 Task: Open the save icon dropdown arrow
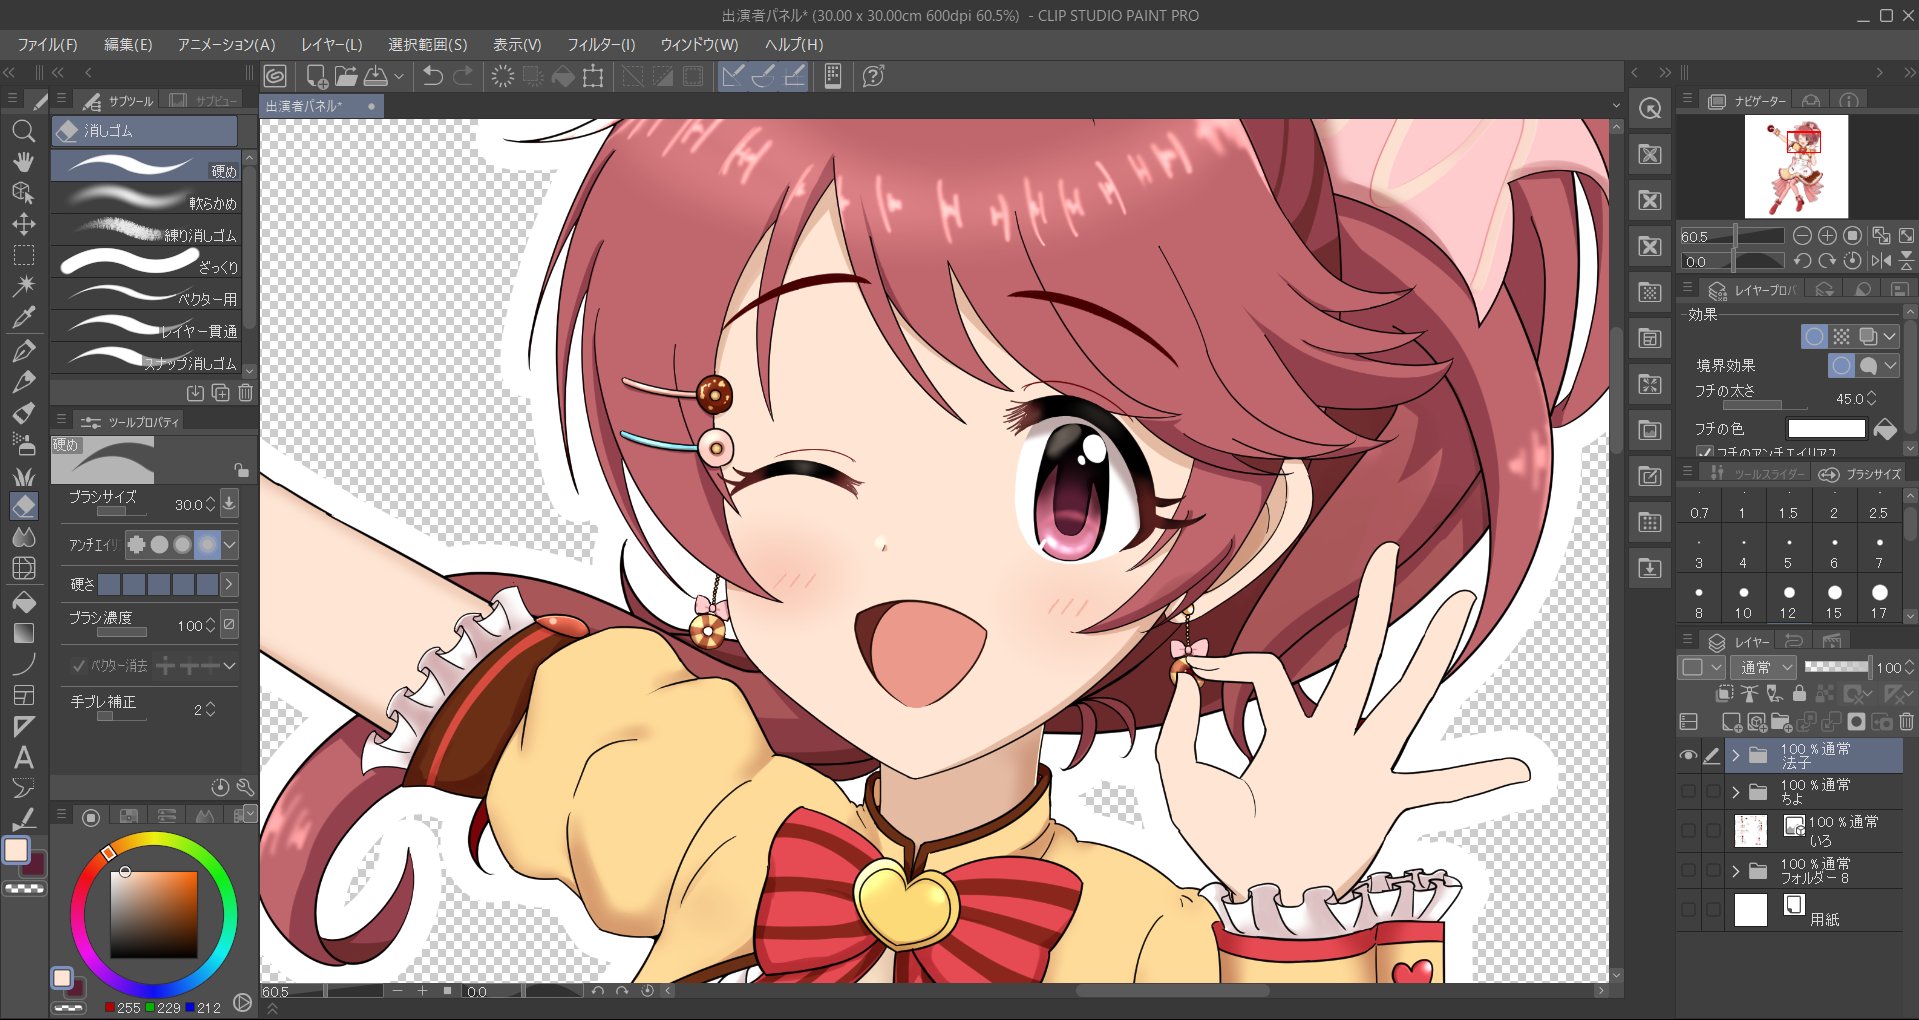tap(399, 76)
